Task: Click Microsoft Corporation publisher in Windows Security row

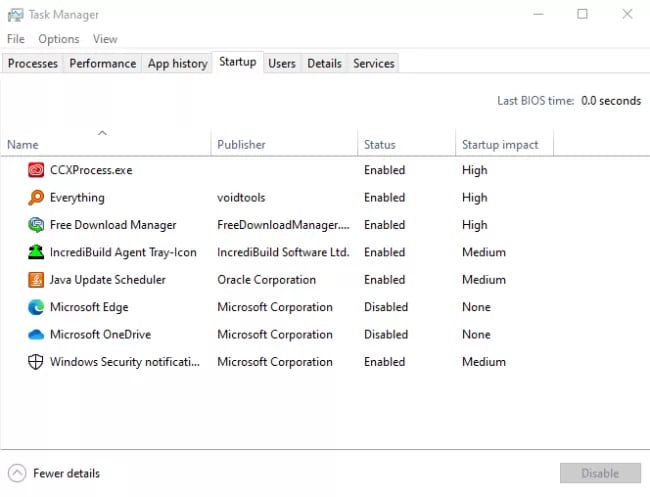Action: pyautogui.click(x=275, y=361)
